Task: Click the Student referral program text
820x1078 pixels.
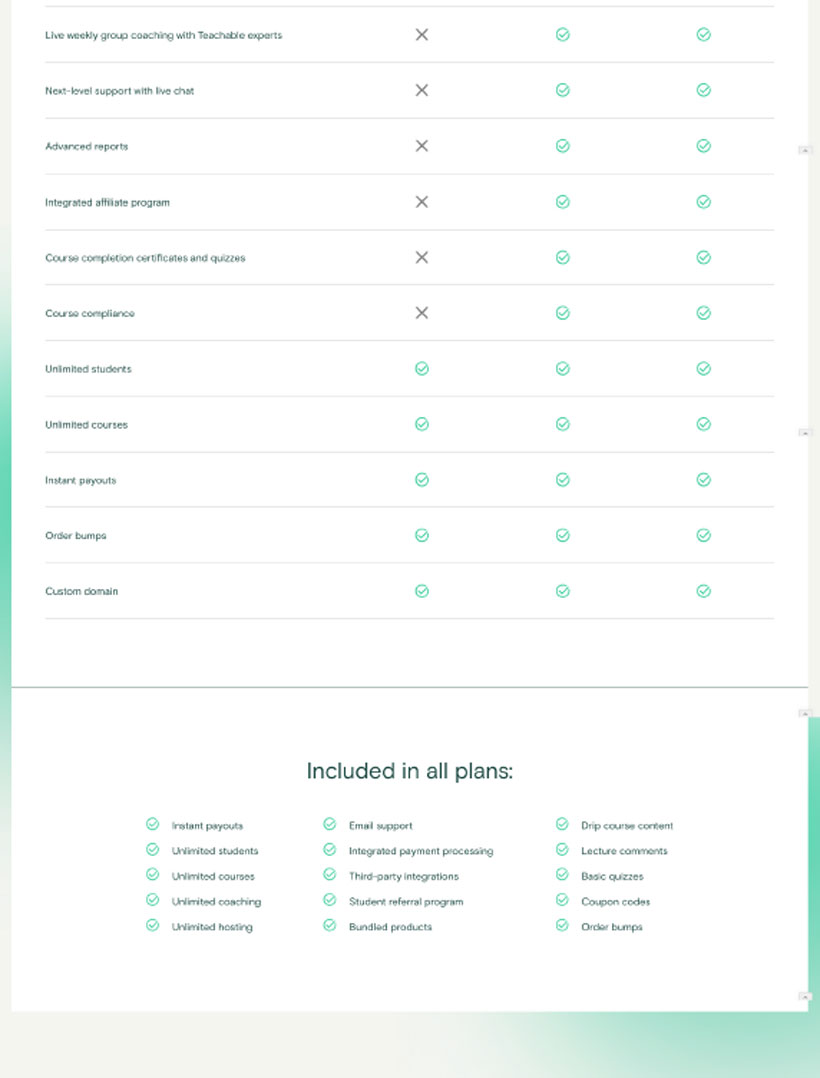Action: pos(406,901)
